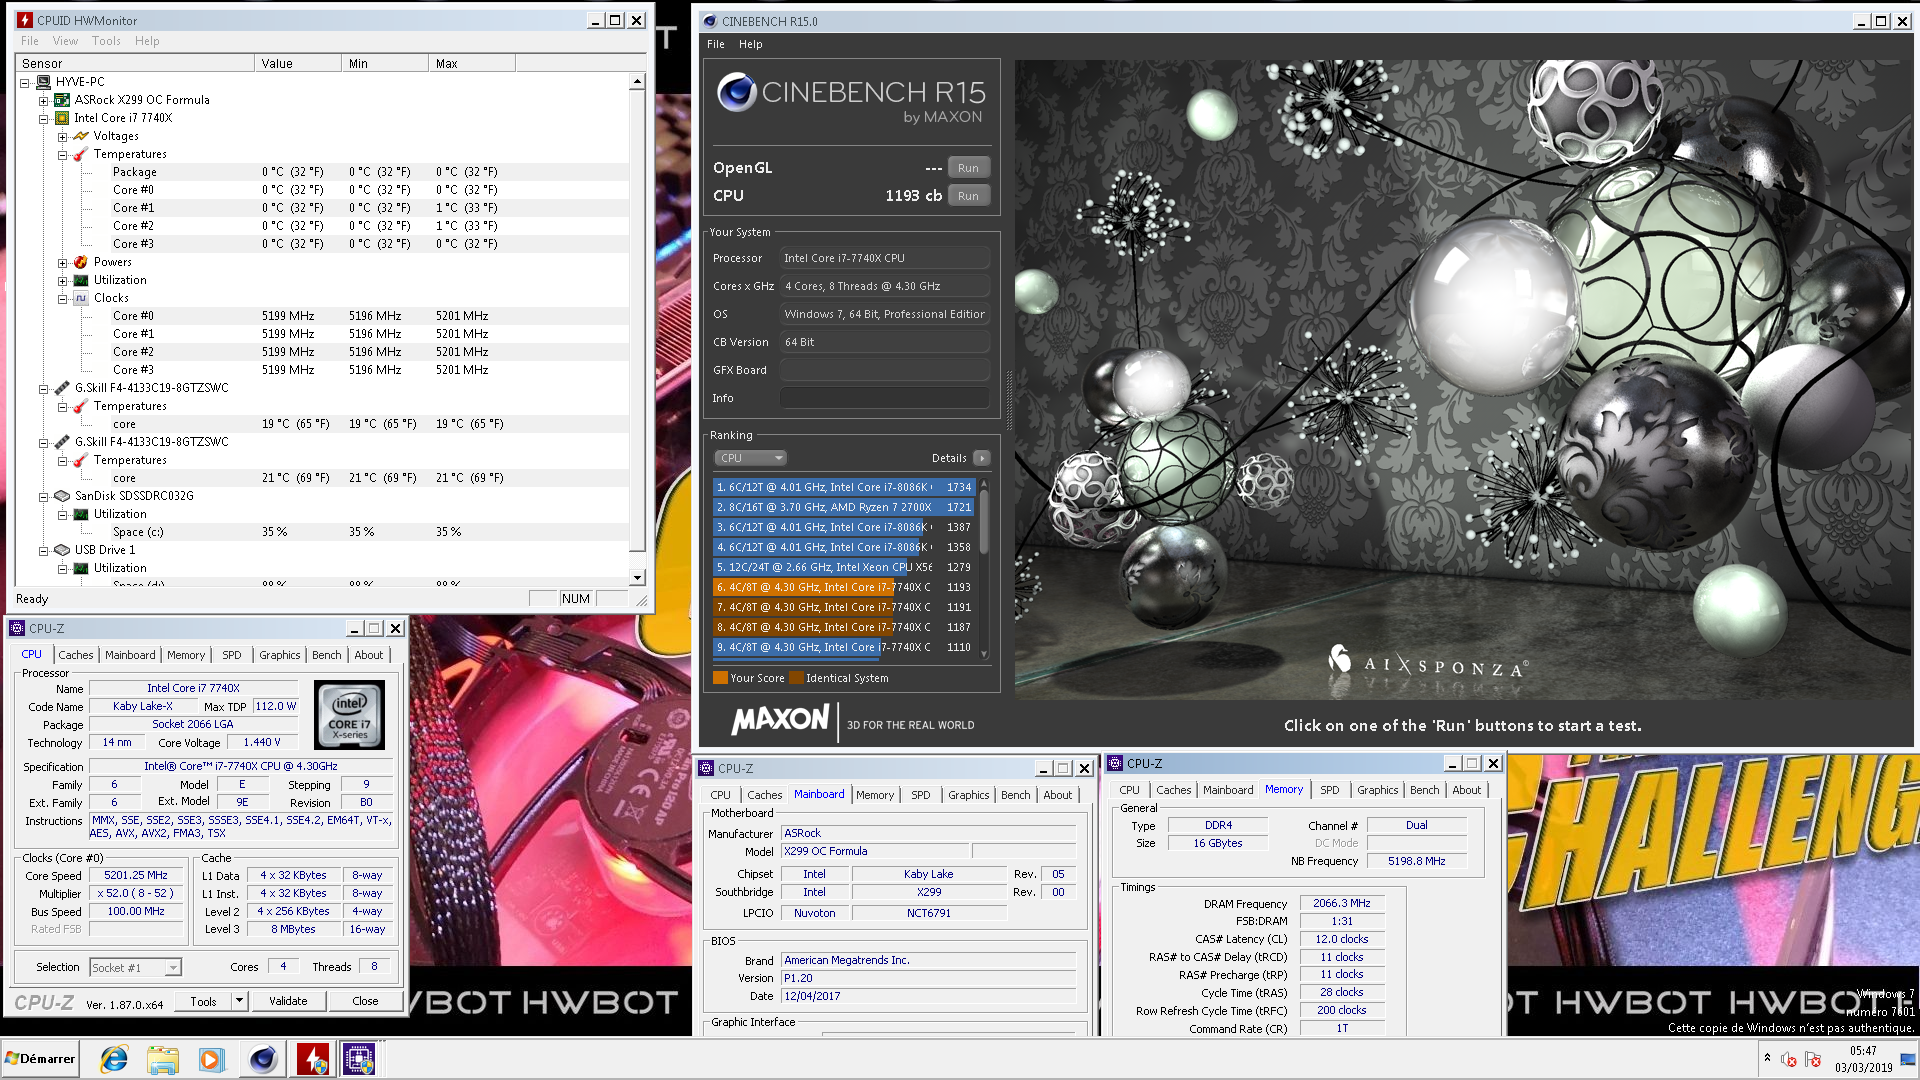Viewport: 1920px width, 1080px height.
Task: Click the Voltages icon under Intel Core i7
Action: tap(81, 136)
